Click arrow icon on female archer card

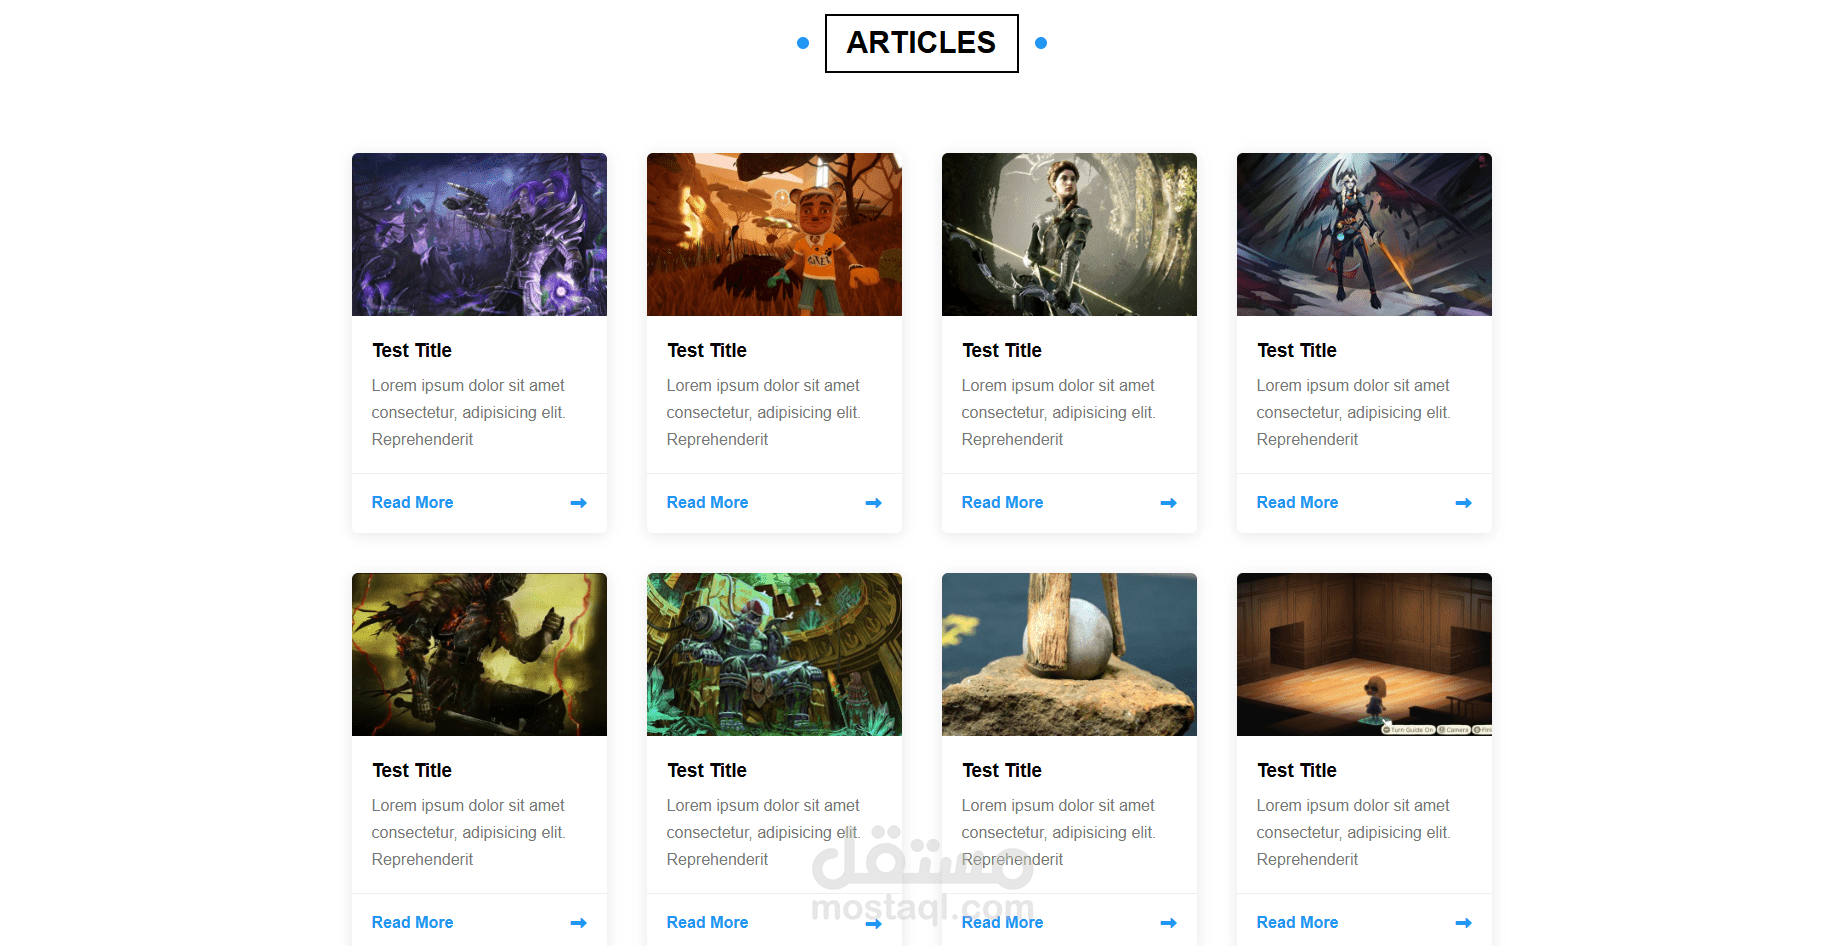click(1168, 503)
